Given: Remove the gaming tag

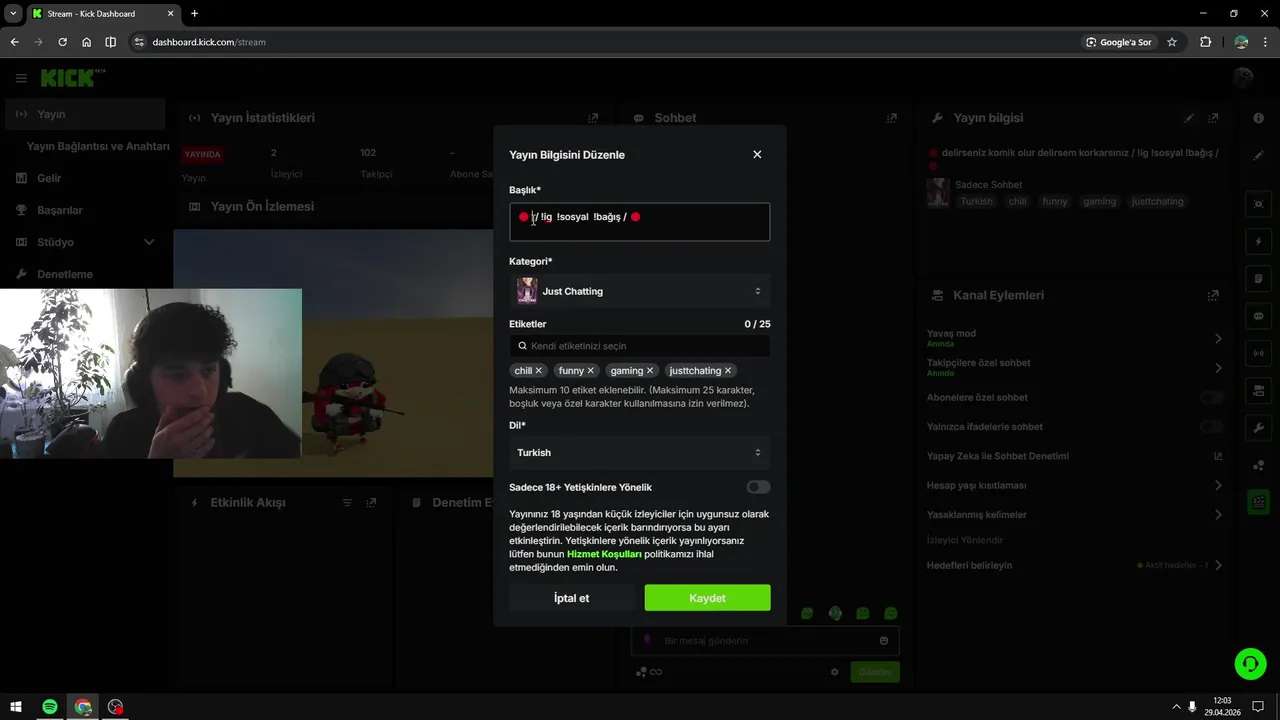Looking at the screenshot, I should pos(650,371).
